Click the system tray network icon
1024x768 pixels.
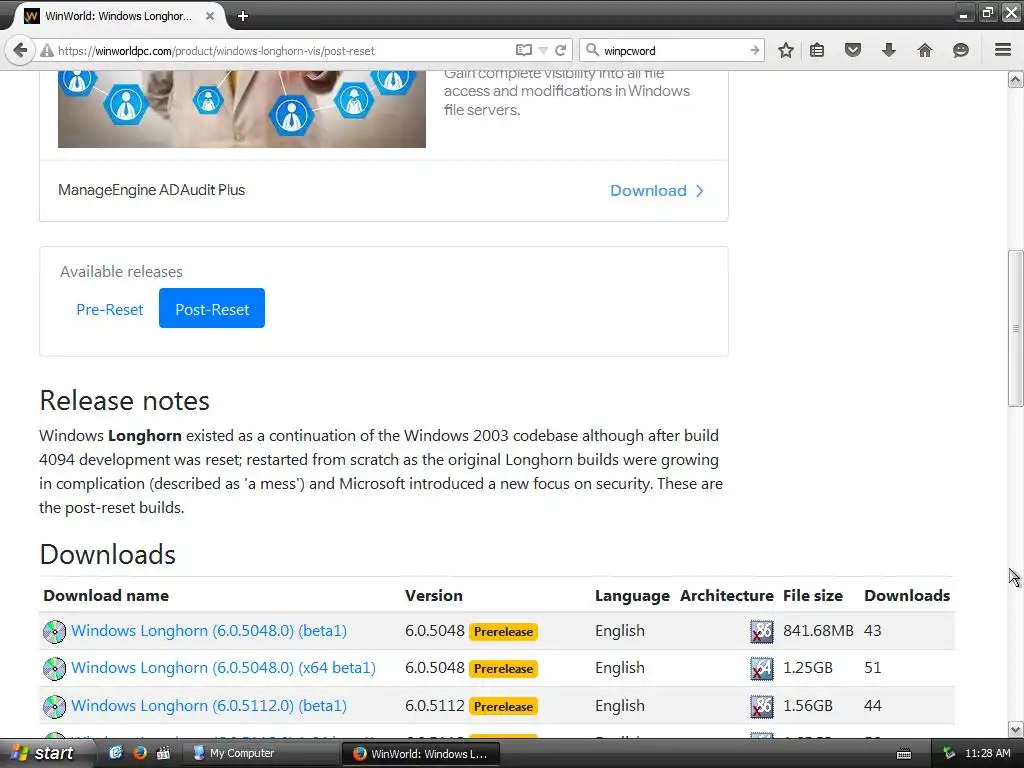click(949, 754)
